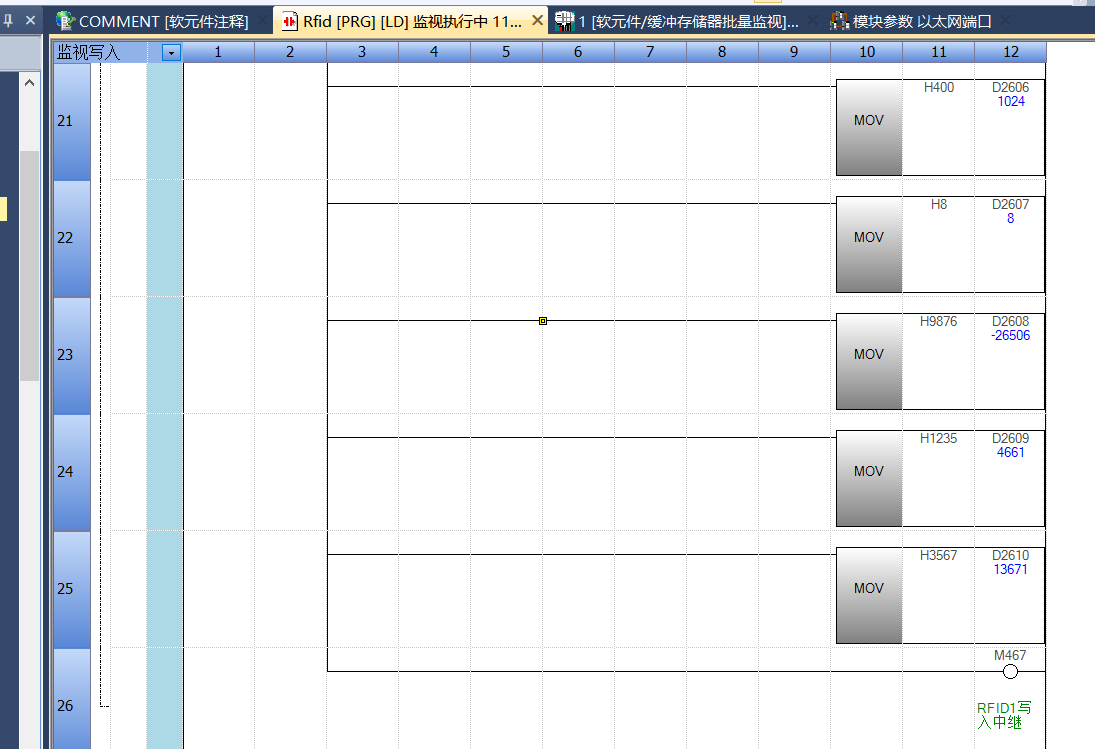Image resolution: width=1095 pixels, height=749 pixels.
Task: Click the small cursor marker on row 23 line
Action: (543, 321)
